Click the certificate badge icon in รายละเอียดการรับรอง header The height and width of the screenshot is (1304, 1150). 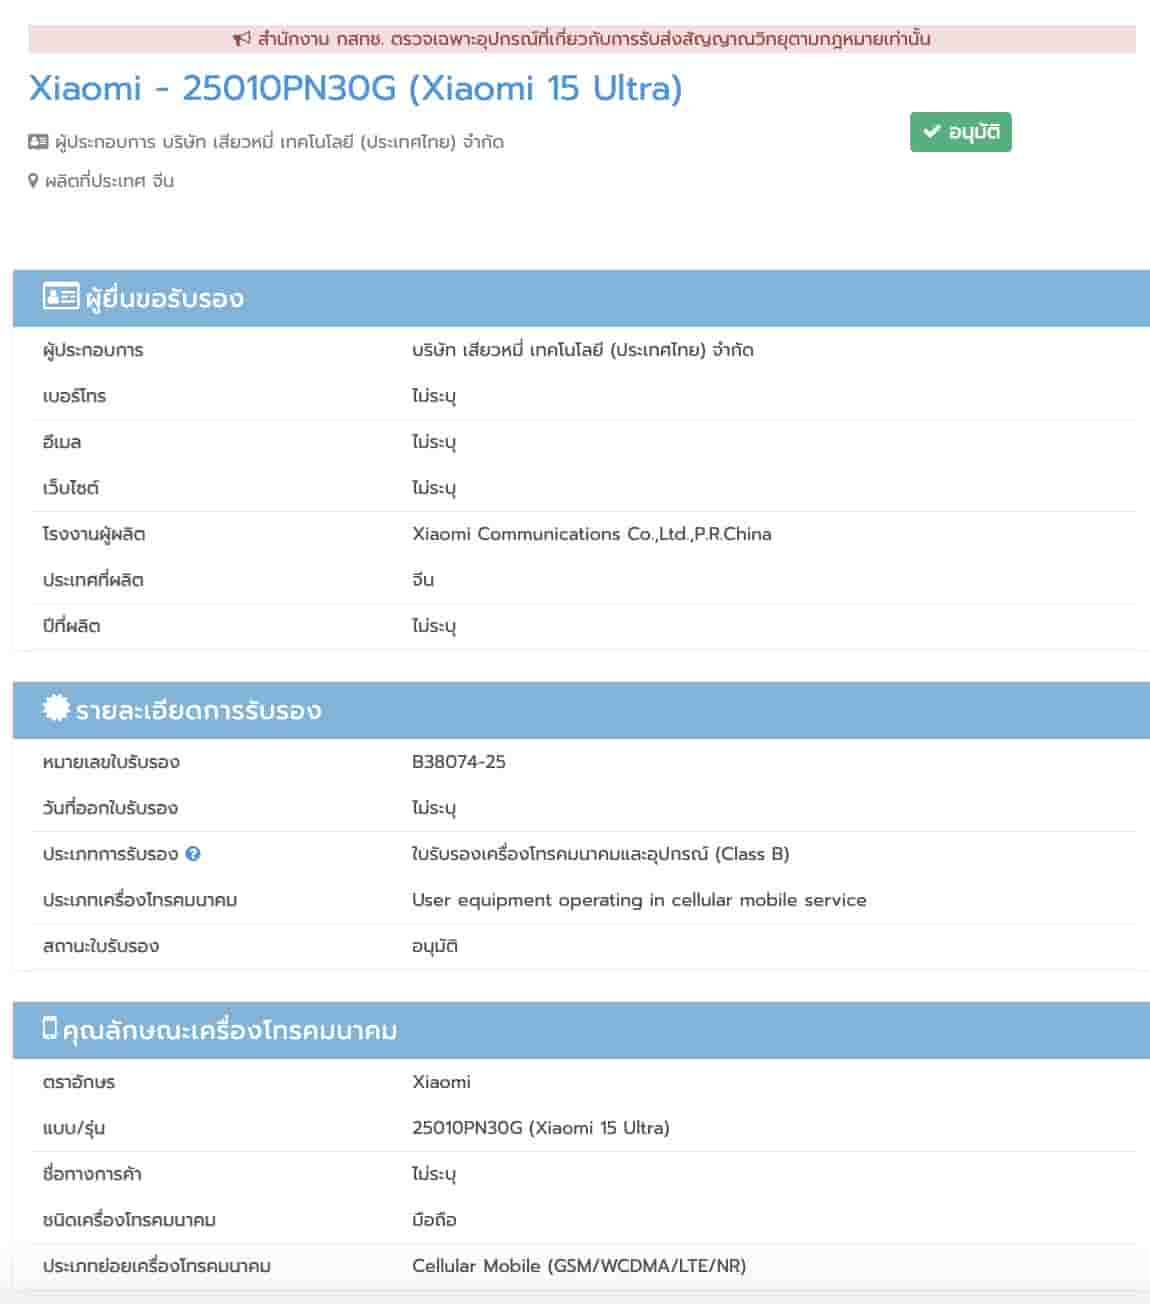[56, 708]
